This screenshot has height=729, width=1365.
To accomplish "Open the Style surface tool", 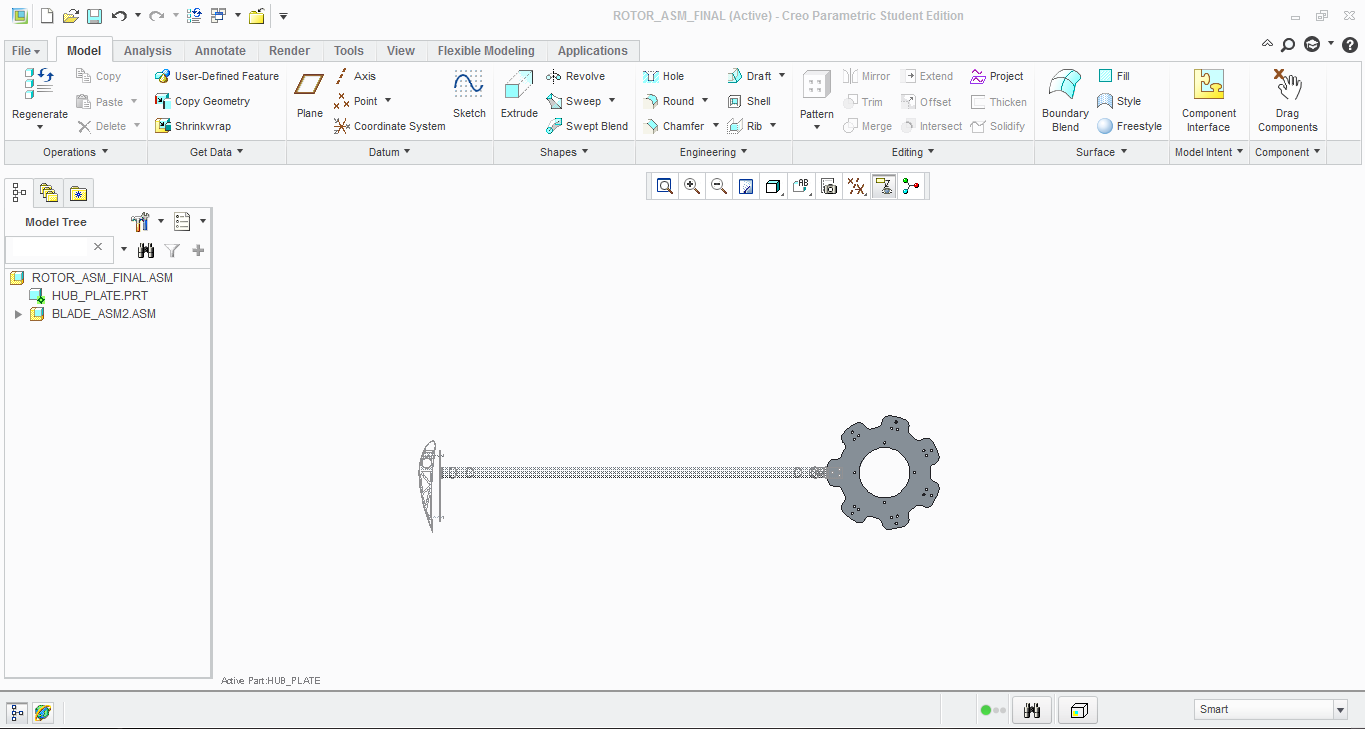I will click(1119, 101).
